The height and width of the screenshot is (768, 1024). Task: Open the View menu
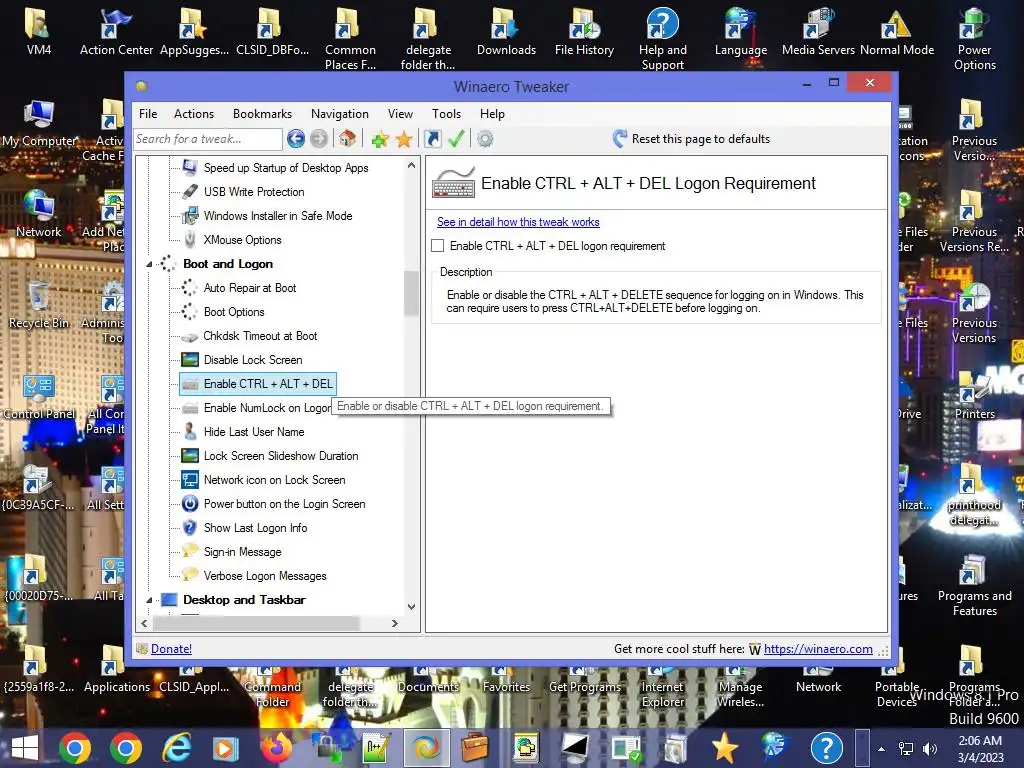pyautogui.click(x=400, y=114)
